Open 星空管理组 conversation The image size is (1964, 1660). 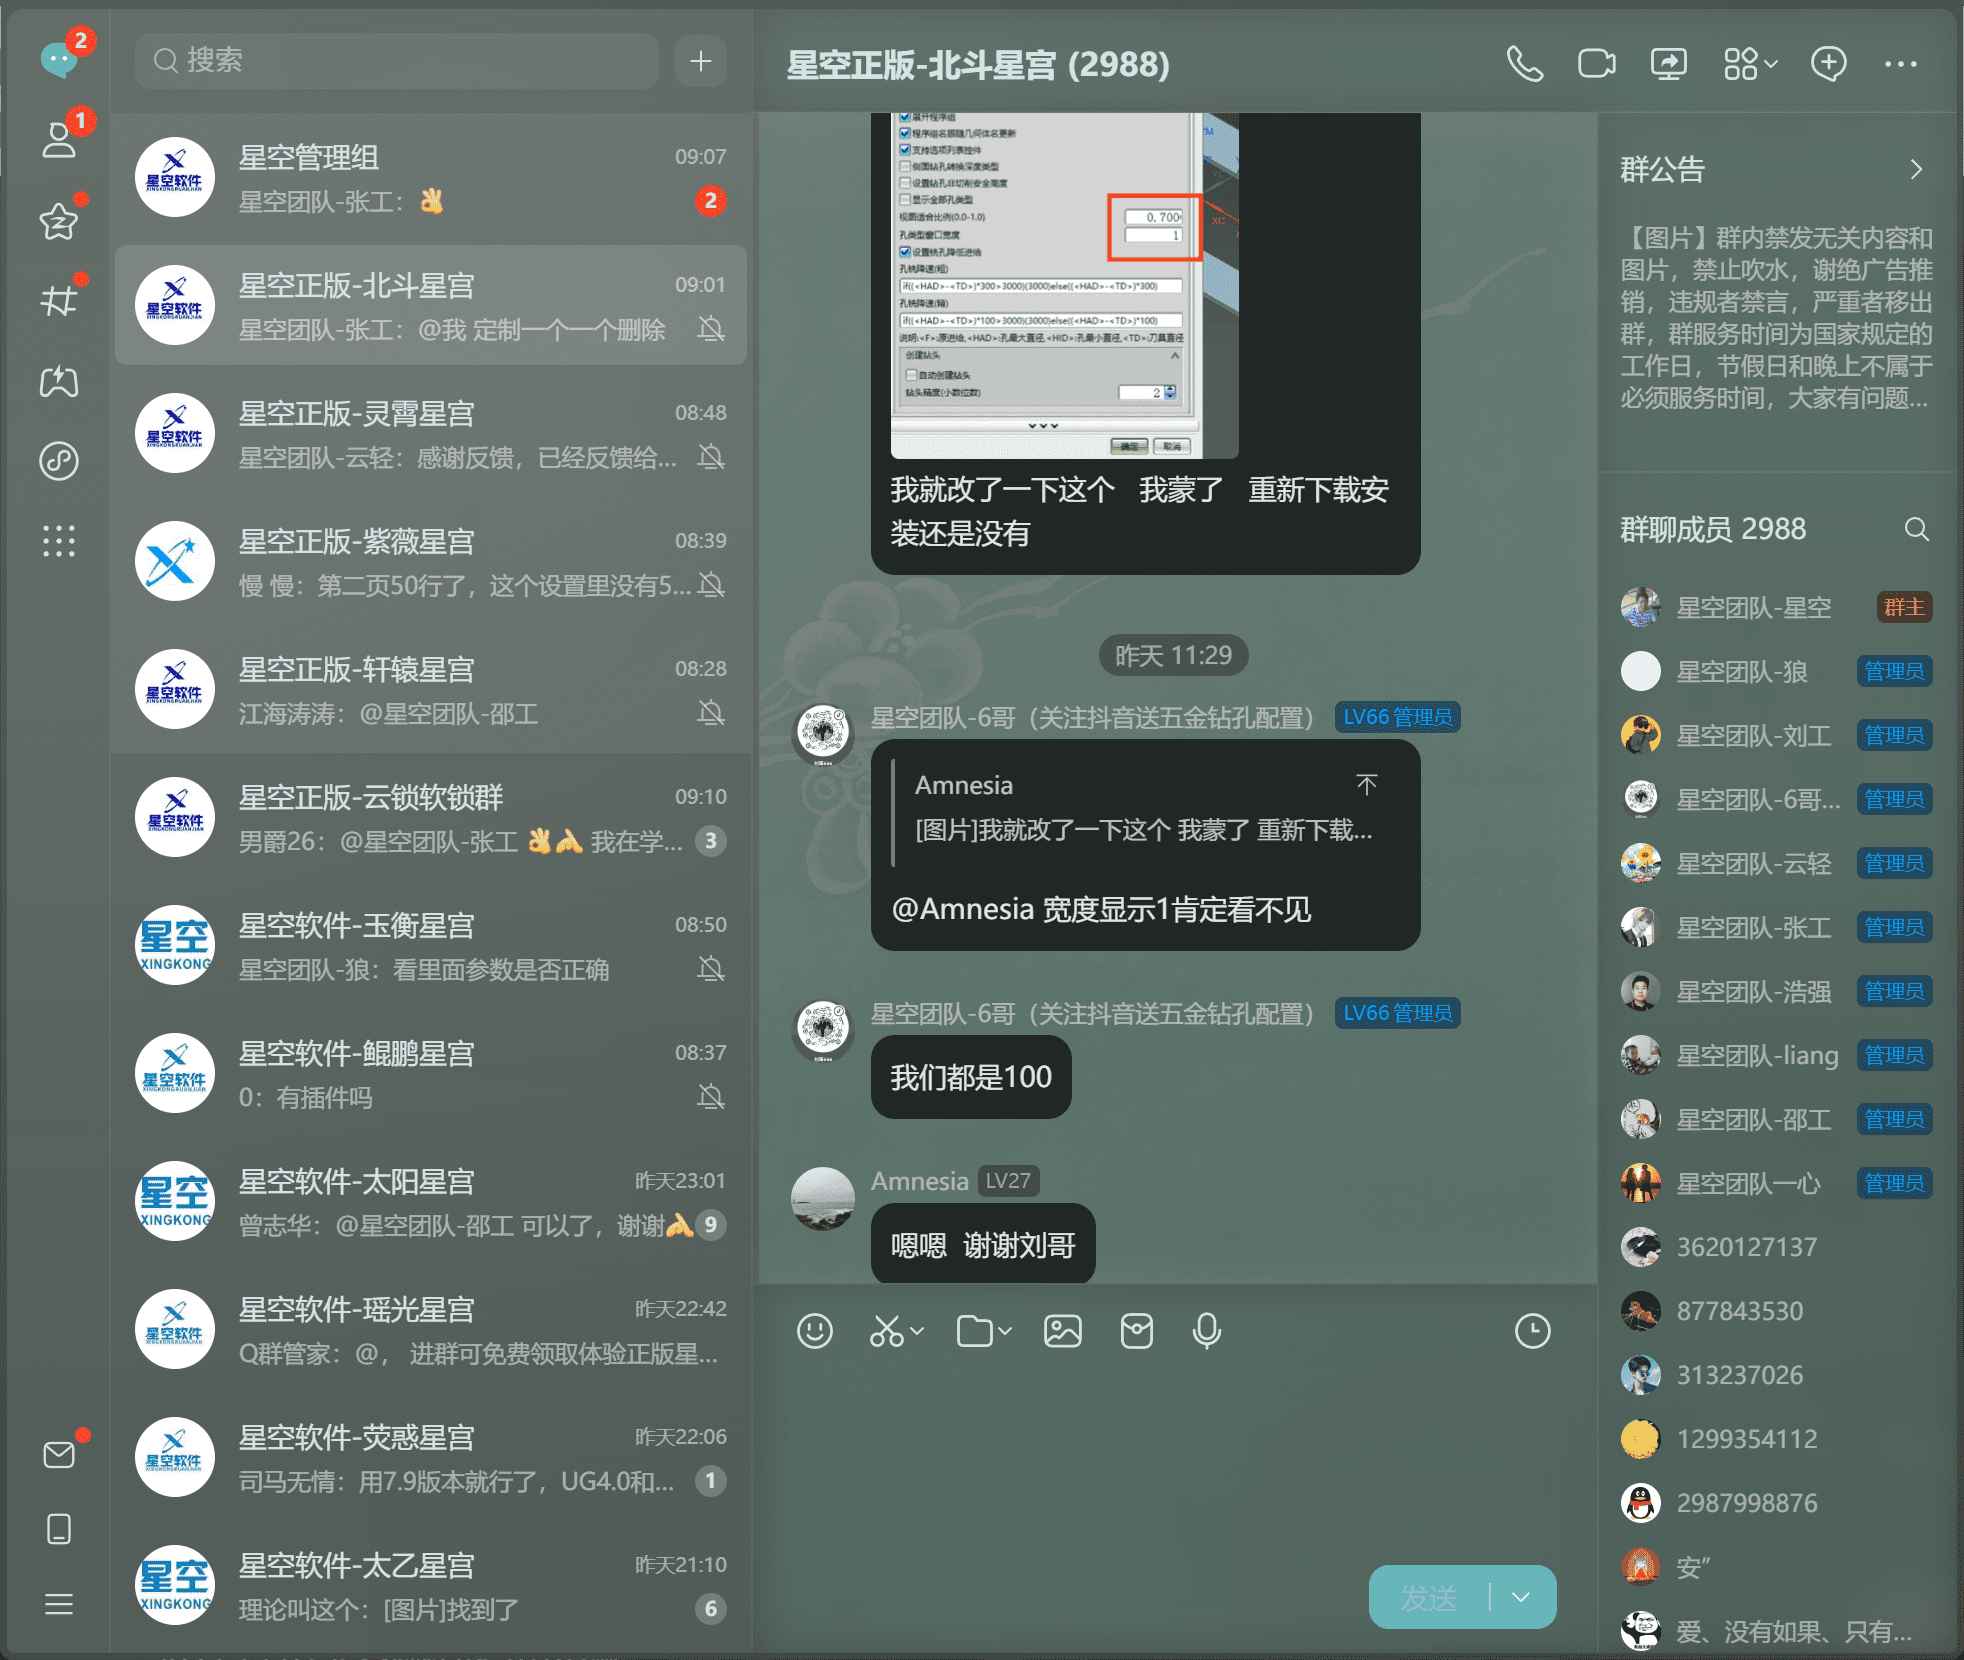430,178
